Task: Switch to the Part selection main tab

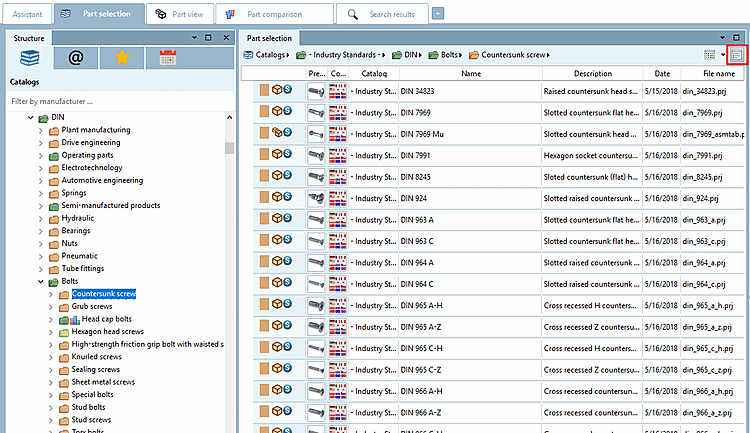Action: coord(99,14)
